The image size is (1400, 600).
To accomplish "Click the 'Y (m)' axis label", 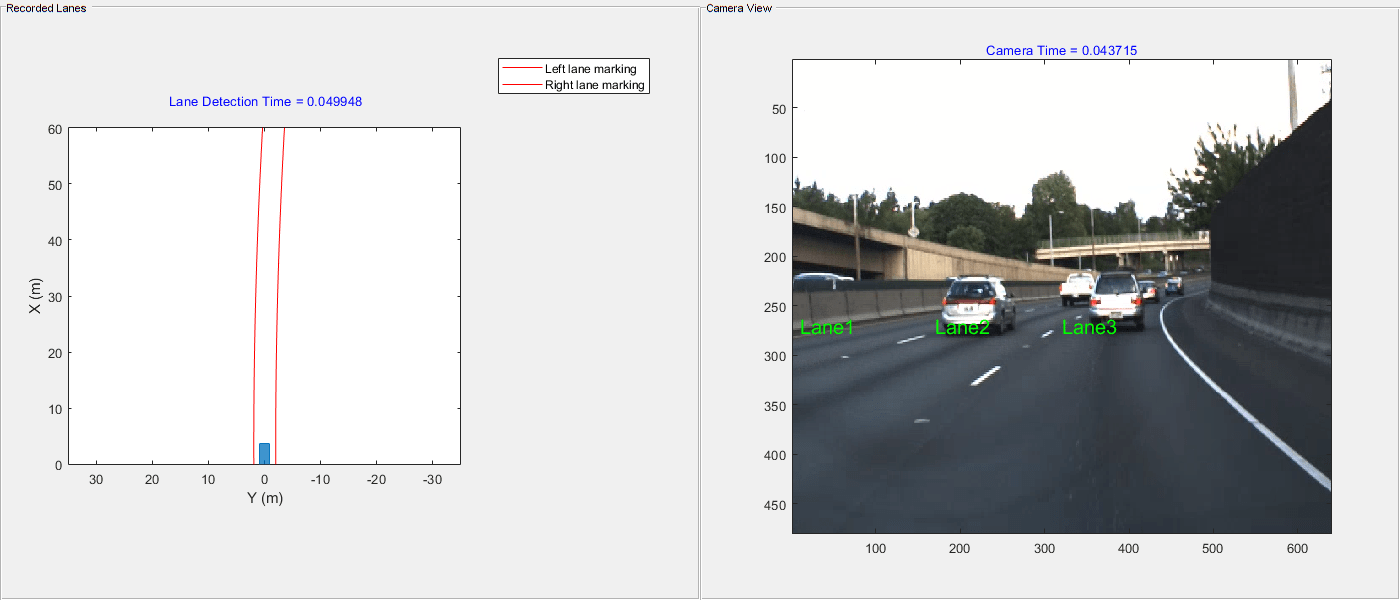I will (x=264, y=499).
